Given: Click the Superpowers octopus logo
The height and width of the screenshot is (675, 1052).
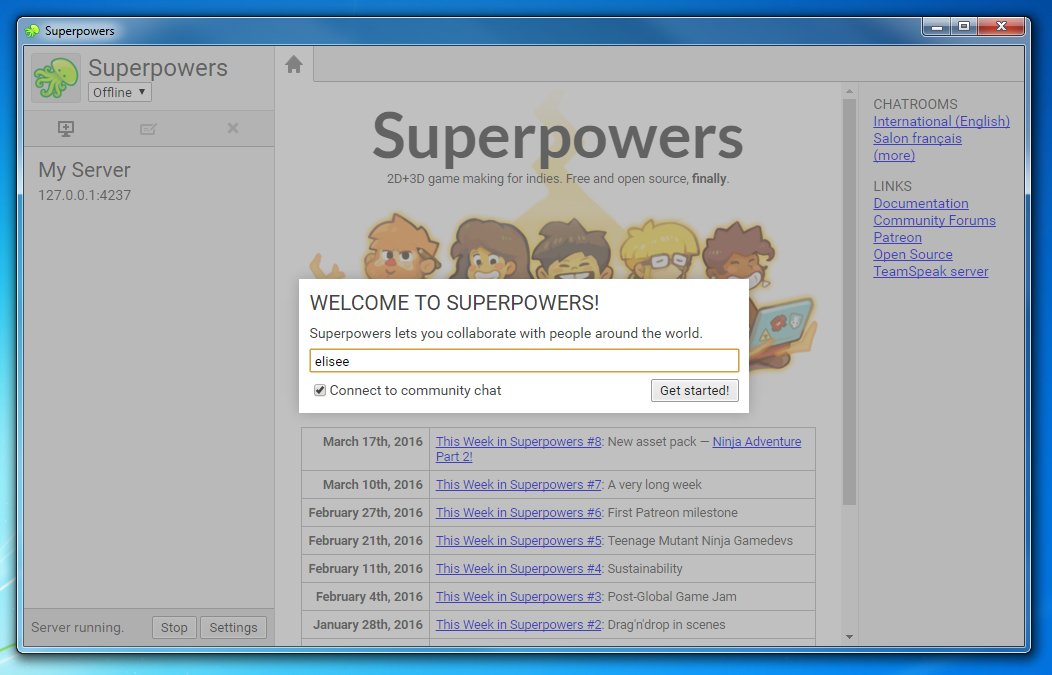Looking at the screenshot, I should 56,78.
